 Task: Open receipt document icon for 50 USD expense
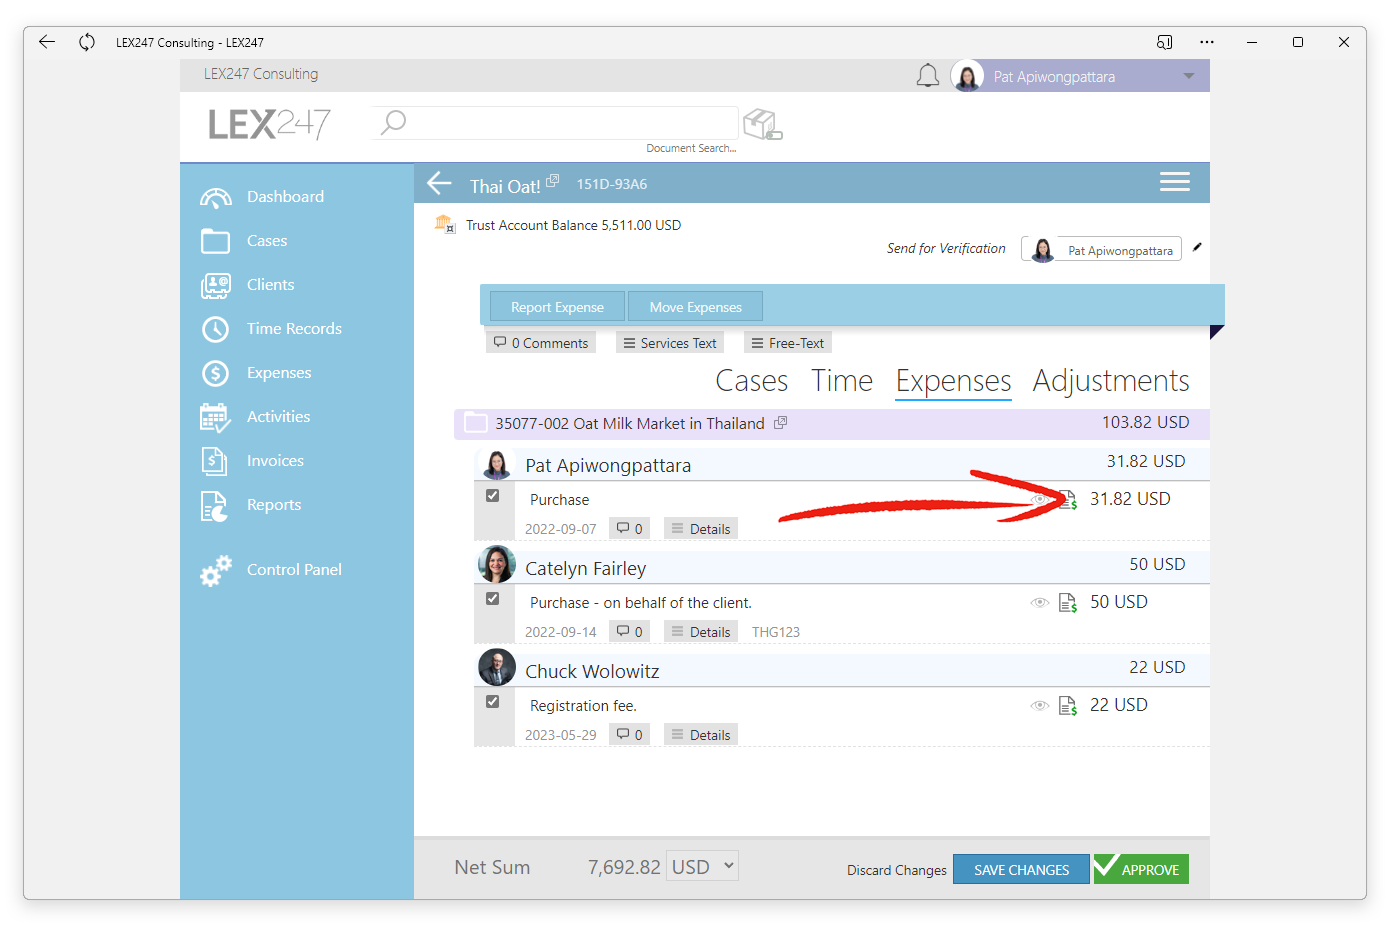(x=1068, y=603)
